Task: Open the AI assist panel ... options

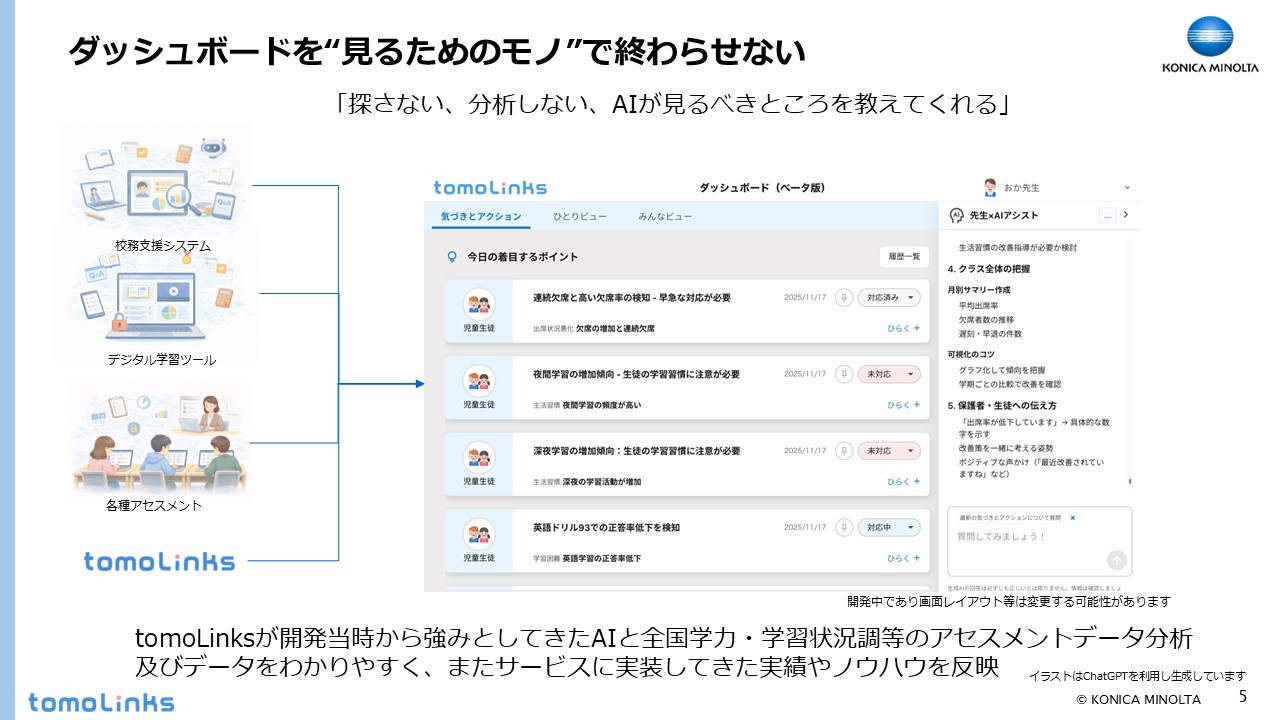Action: coord(1107,215)
